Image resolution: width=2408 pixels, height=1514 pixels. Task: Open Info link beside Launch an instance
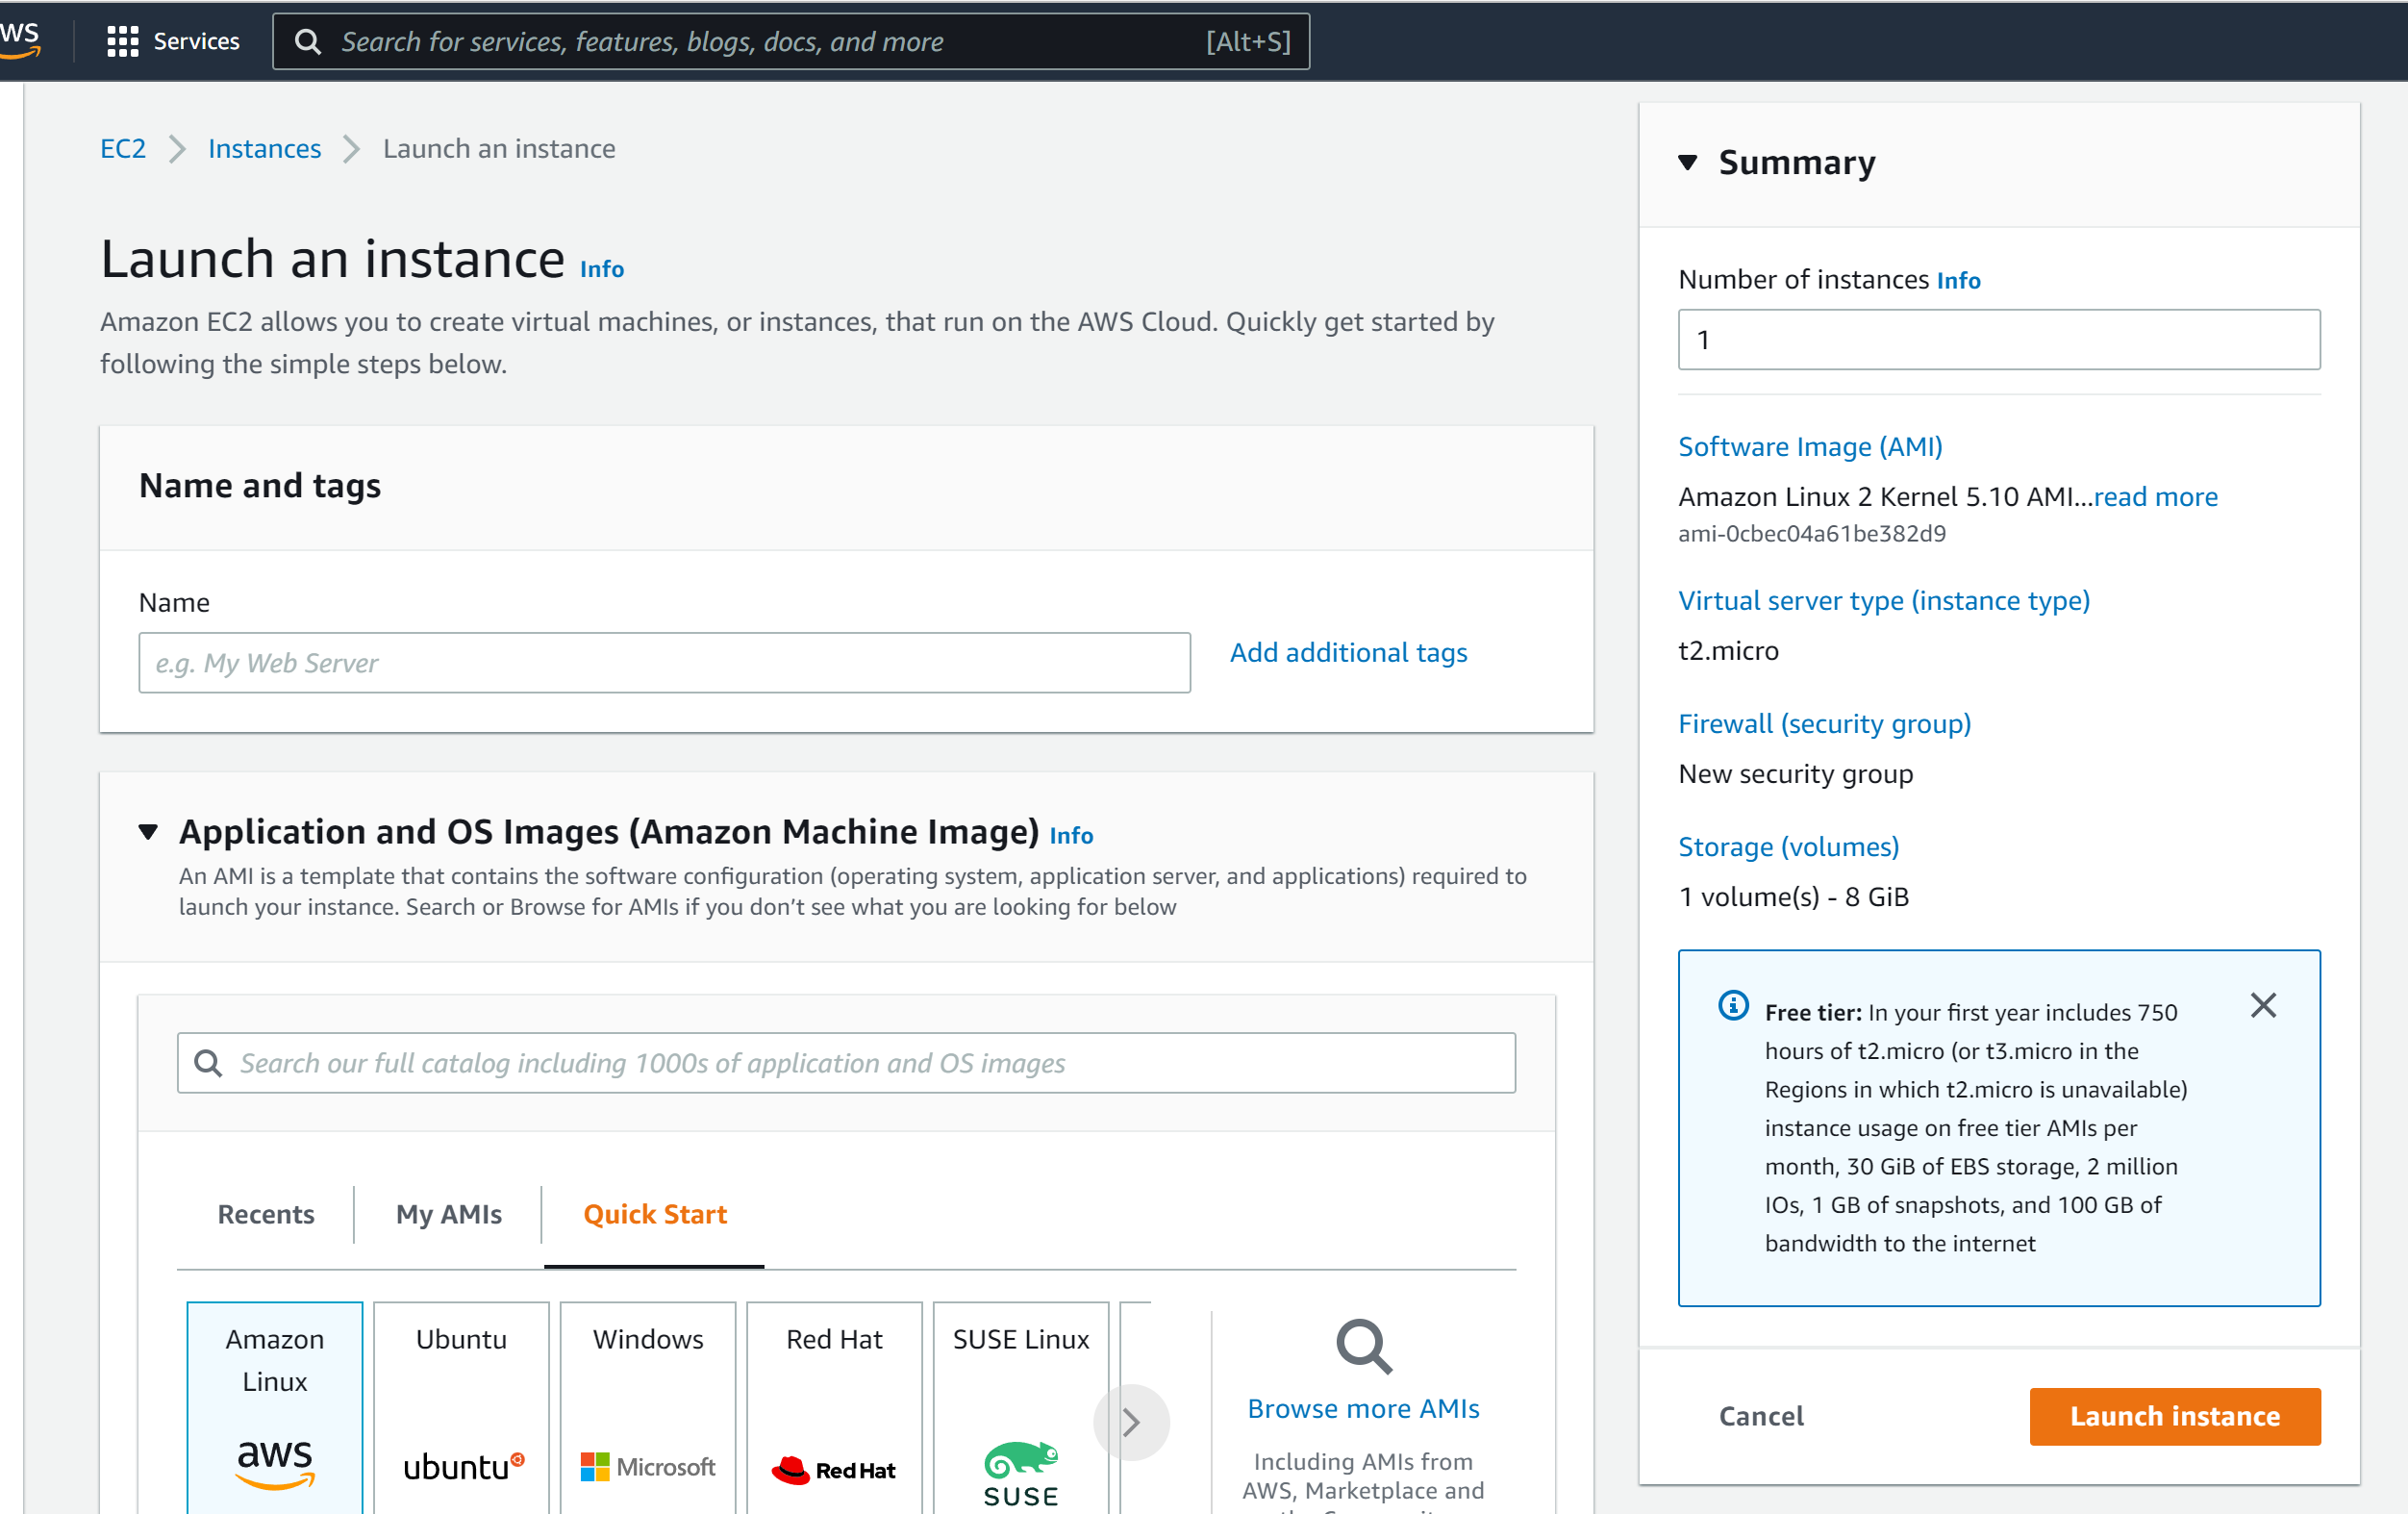coord(602,269)
